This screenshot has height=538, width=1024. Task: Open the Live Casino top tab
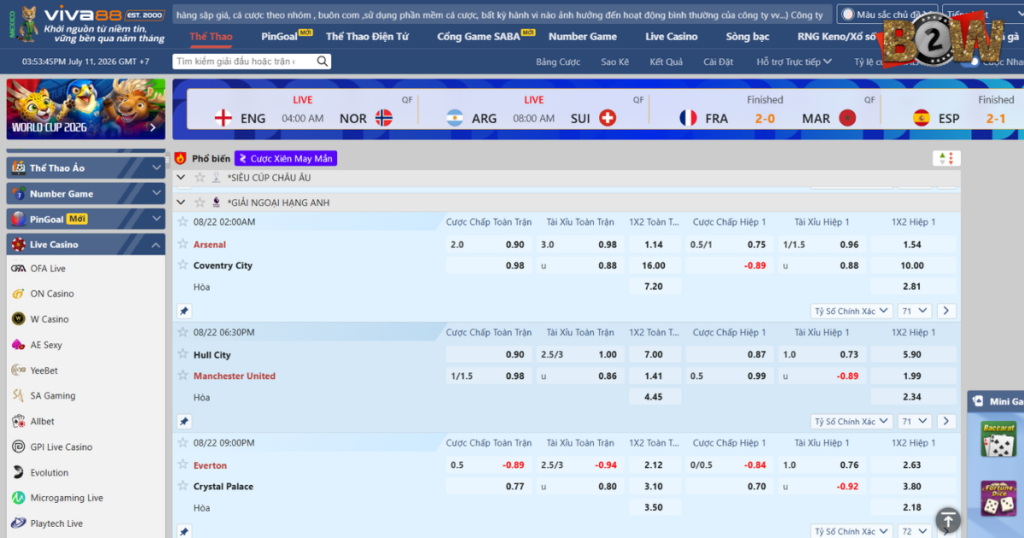pyautogui.click(x=671, y=37)
